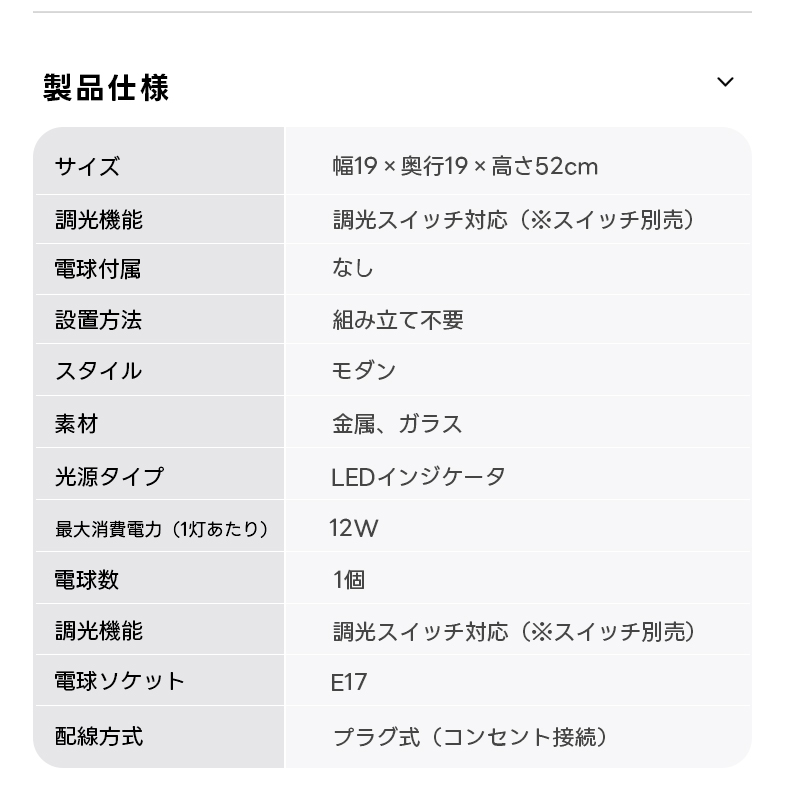
Task: Click the 配線方式 label
Action: [x=98, y=737]
